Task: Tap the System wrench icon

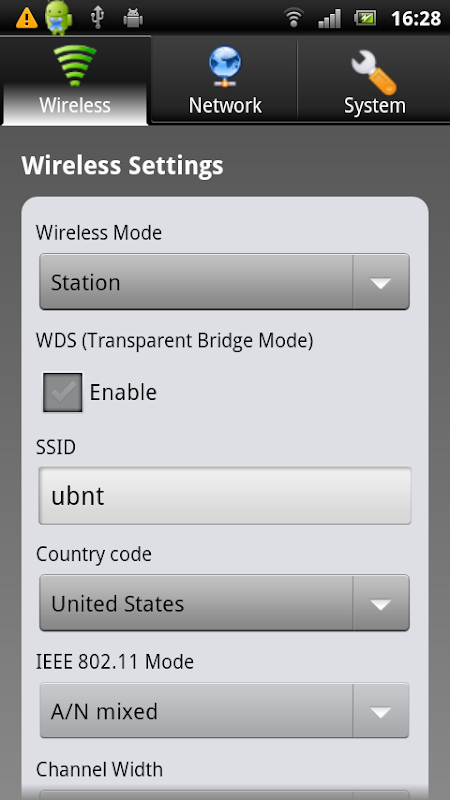Action: coord(374,73)
